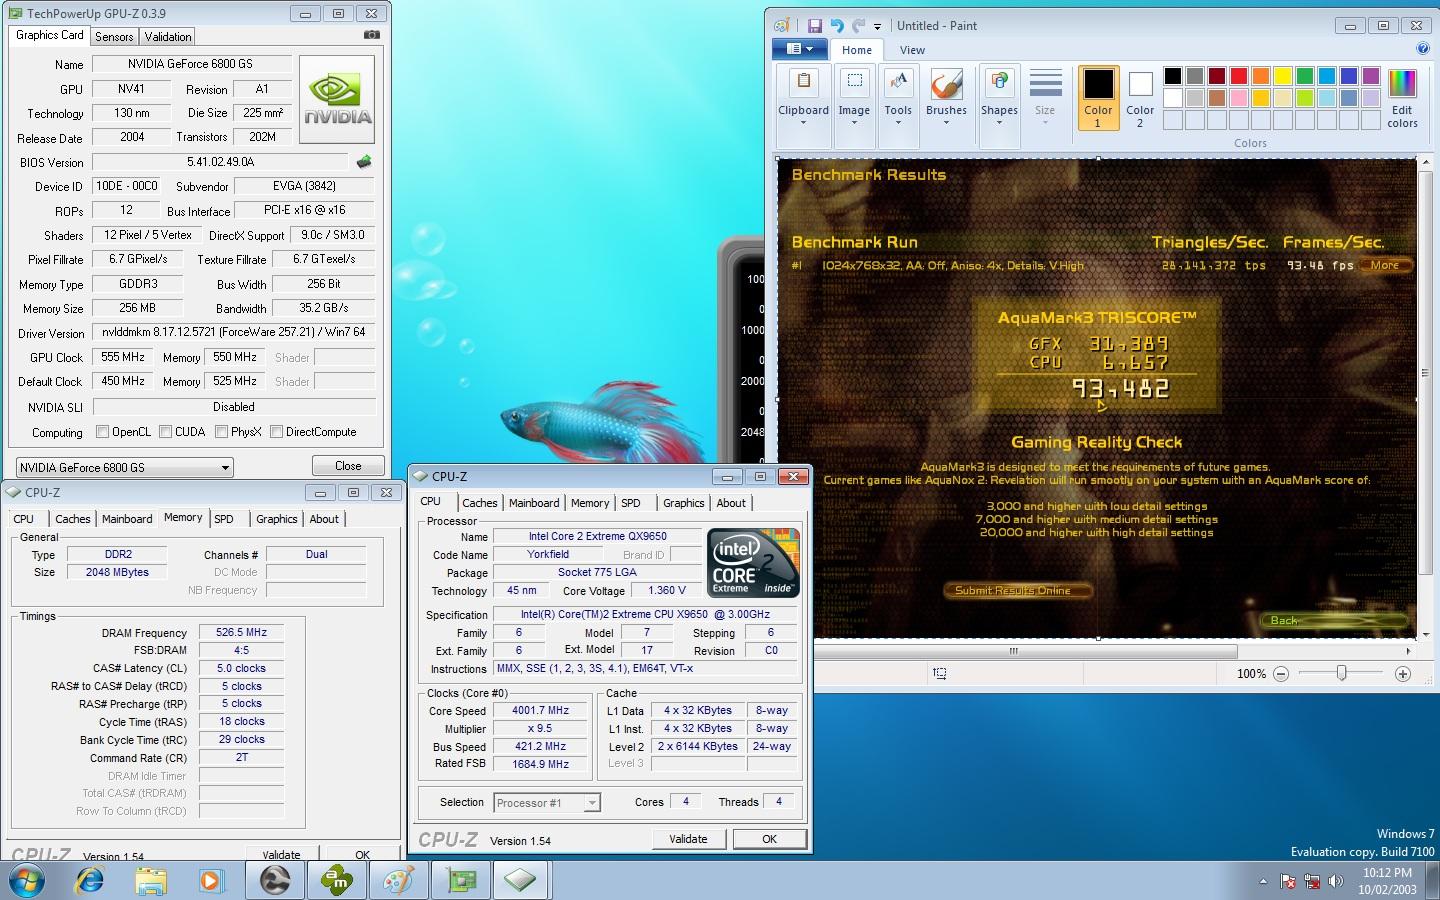Select Color 2 button in Paint
This screenshot has width=1440, height=900.
coord(1140,98)
